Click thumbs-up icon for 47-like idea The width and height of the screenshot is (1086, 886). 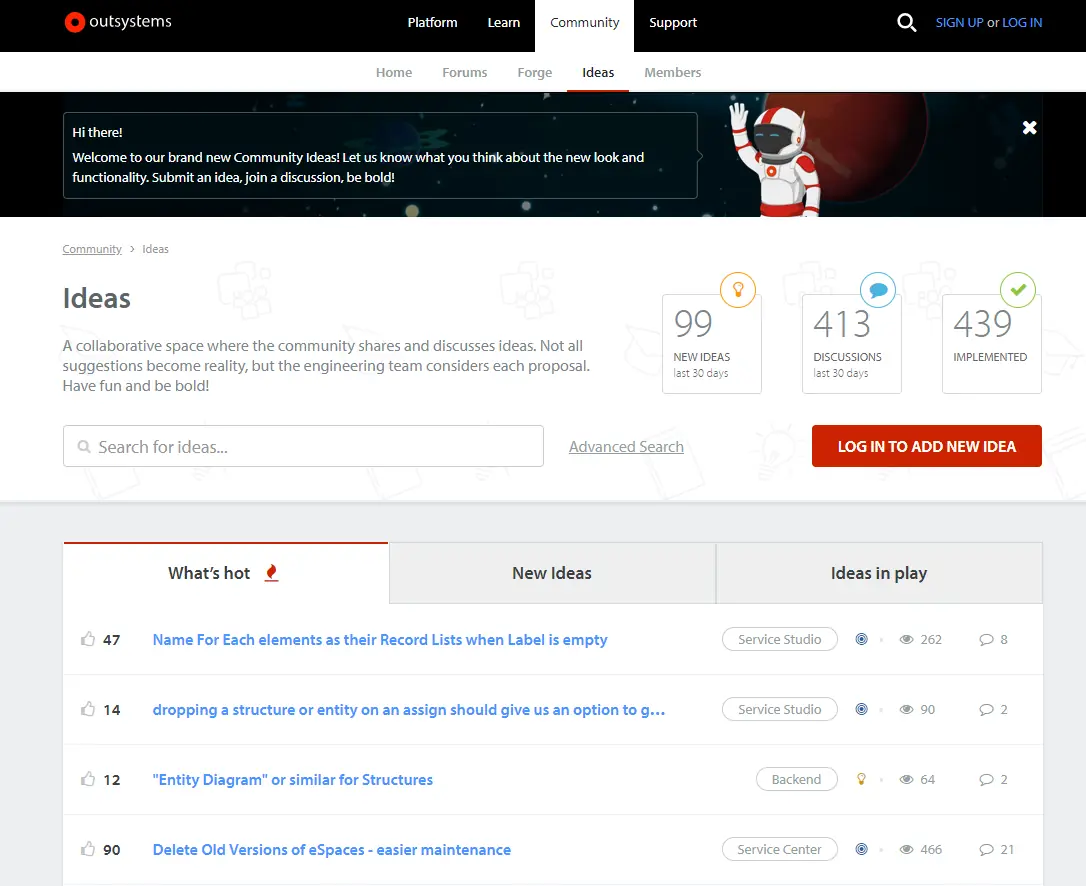(88, 639)
